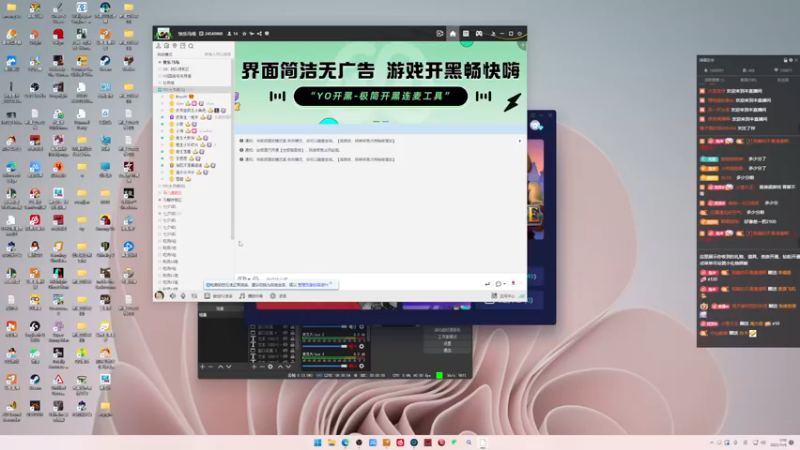This screenshot has height=450, width=800.
Task: Click the add scene plus button in OBS
Action: click(203, 366)
